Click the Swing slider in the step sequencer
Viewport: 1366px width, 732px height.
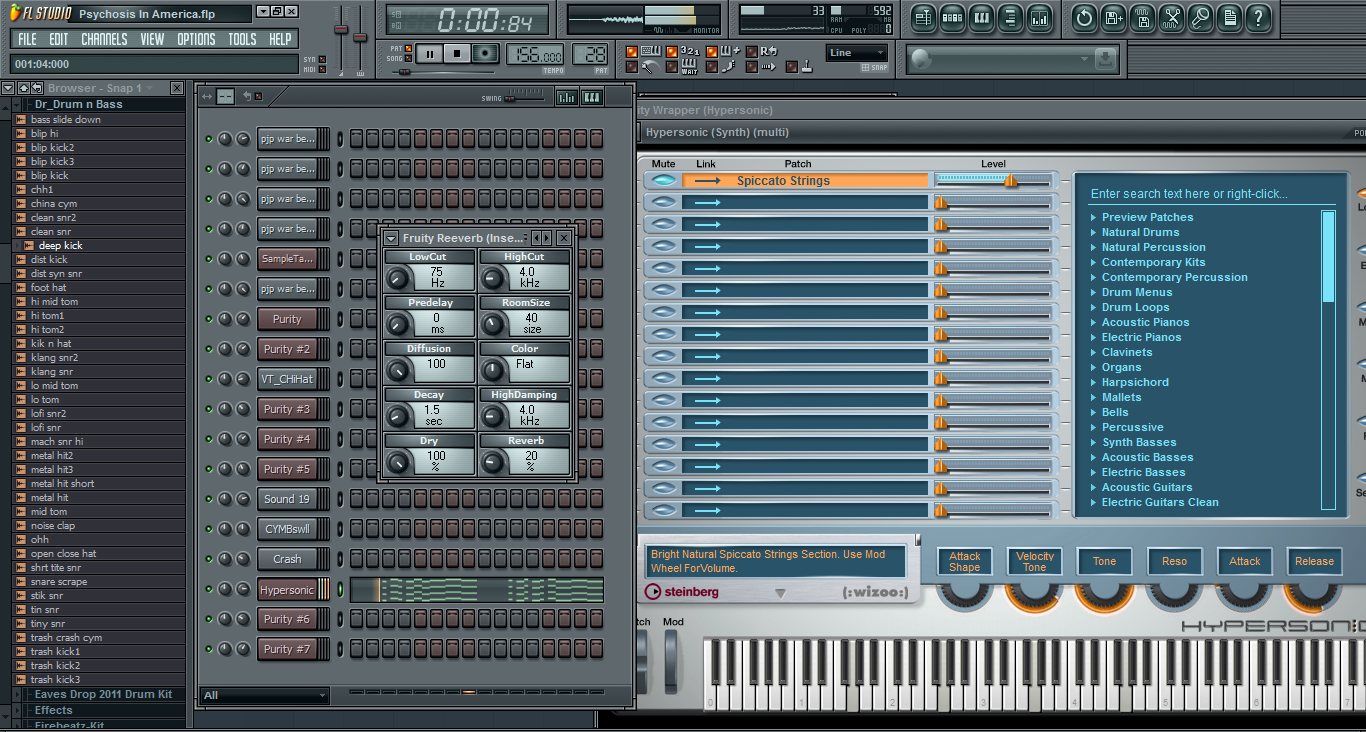pos(524,97)
